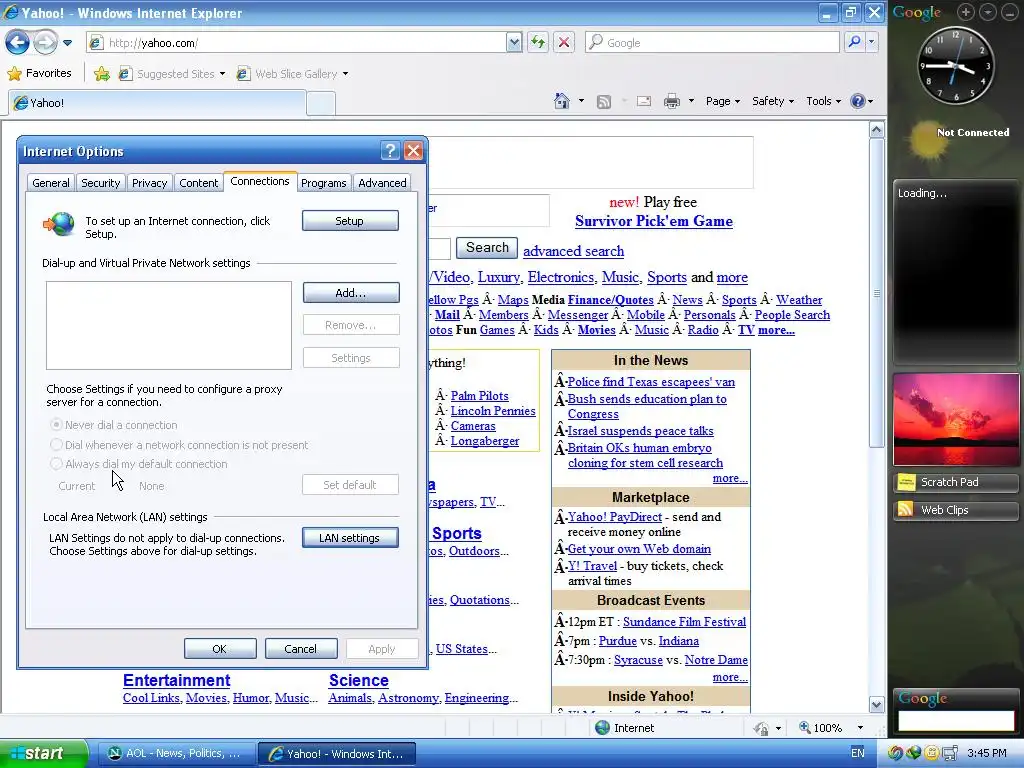The width and height of the screenshot is (1024, 768).
Task: Click the sunset slideshow thumbnail gadget
Action: [955, 419]
